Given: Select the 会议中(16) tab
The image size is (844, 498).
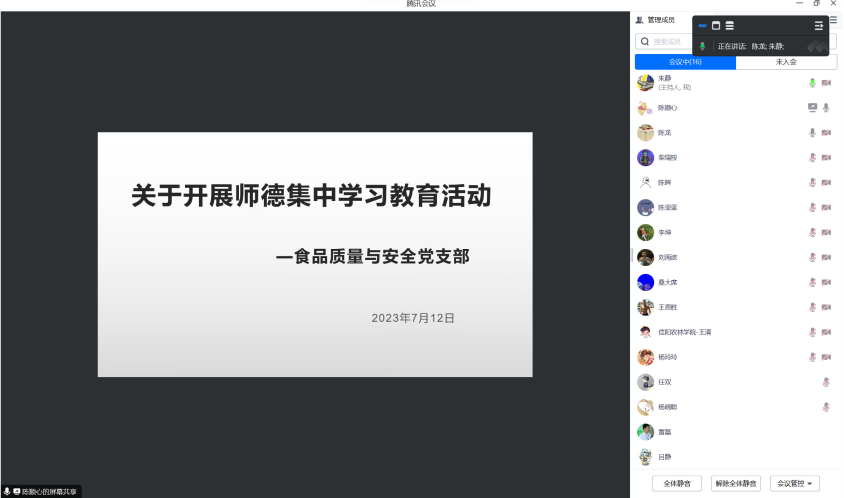Looking at the screenshot, I should click(685, 62).
